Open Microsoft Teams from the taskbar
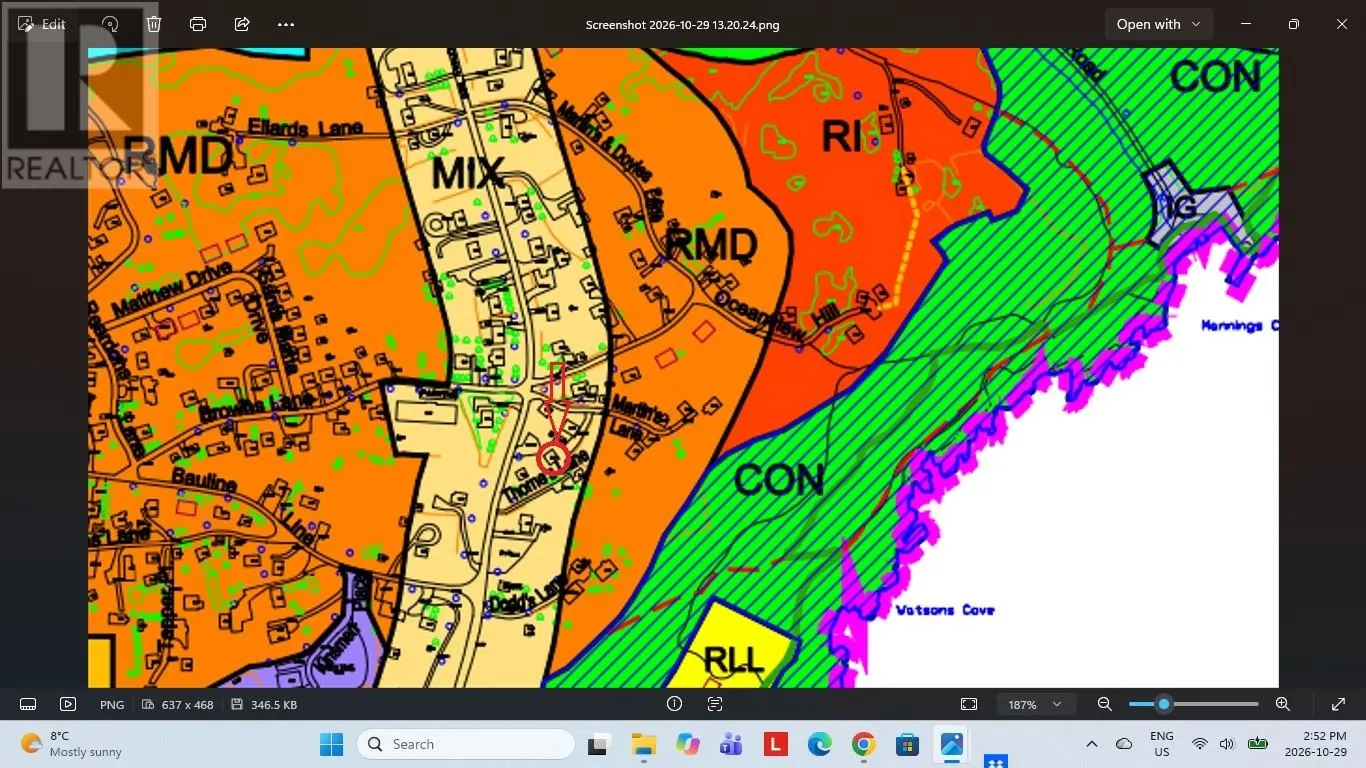Image resolution: width=1366 pixels, height=768 pixels. (731, 744)
